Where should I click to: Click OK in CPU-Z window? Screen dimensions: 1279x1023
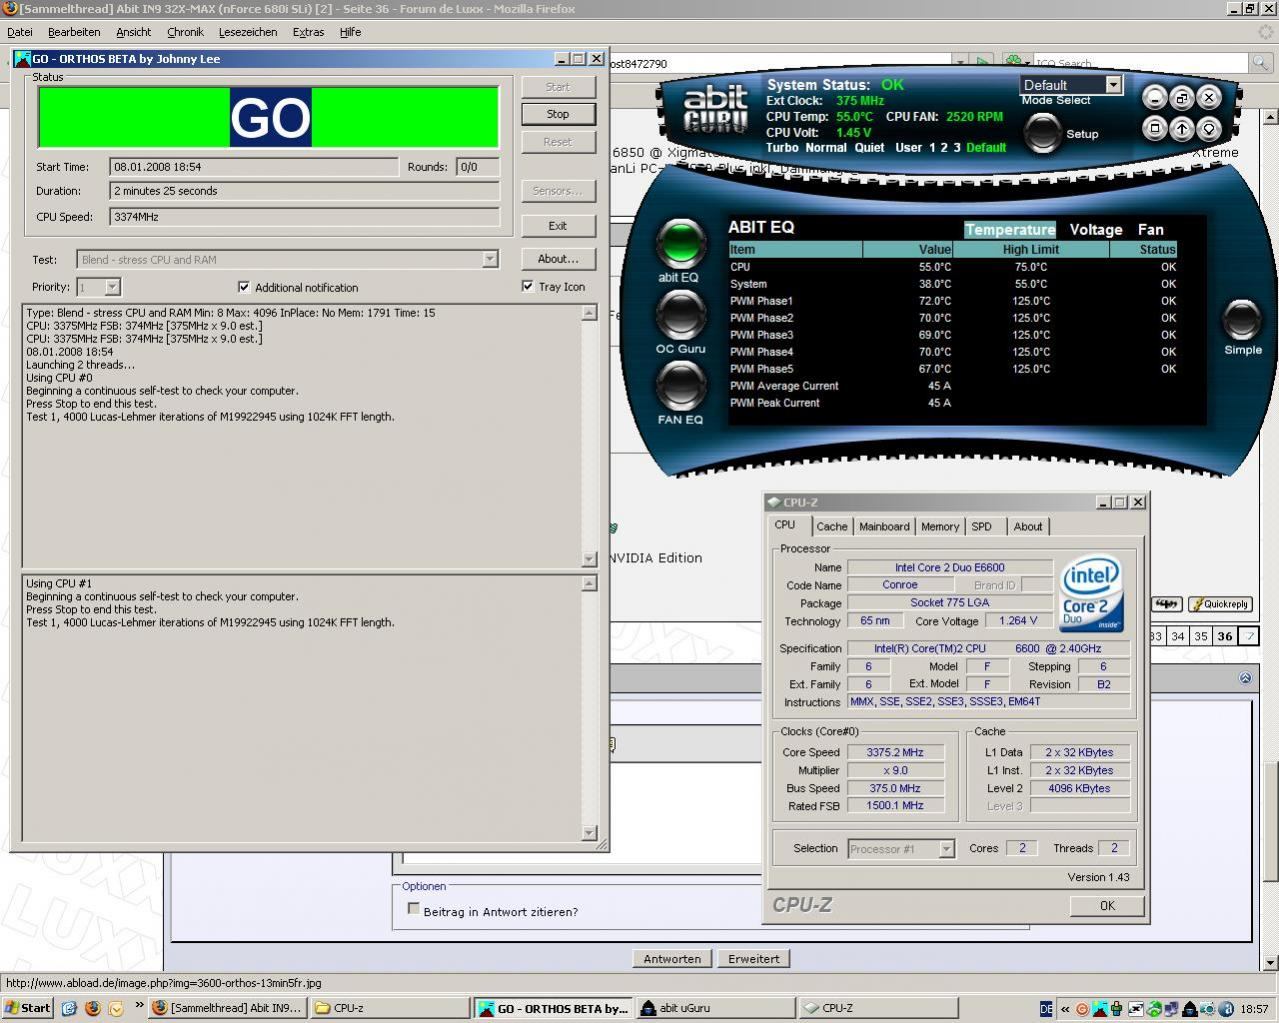[1107, 905]
